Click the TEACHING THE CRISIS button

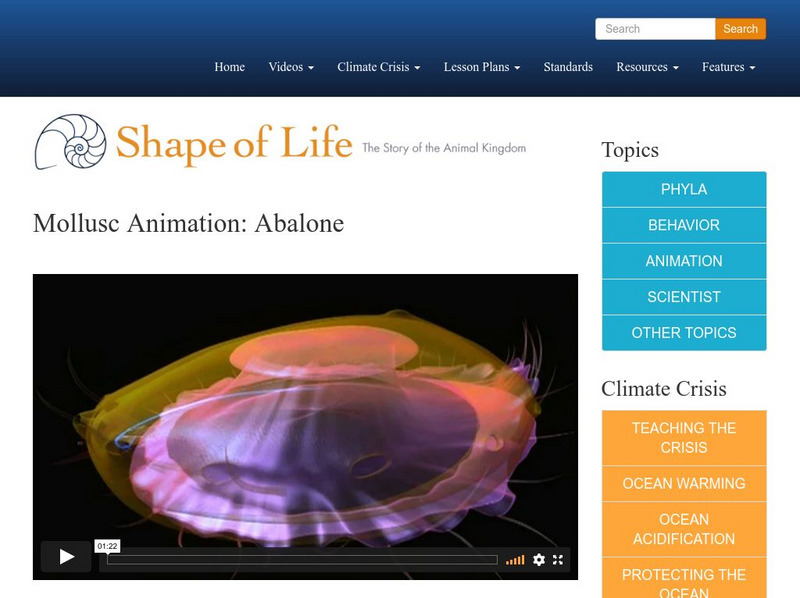(x=683, y=438)
